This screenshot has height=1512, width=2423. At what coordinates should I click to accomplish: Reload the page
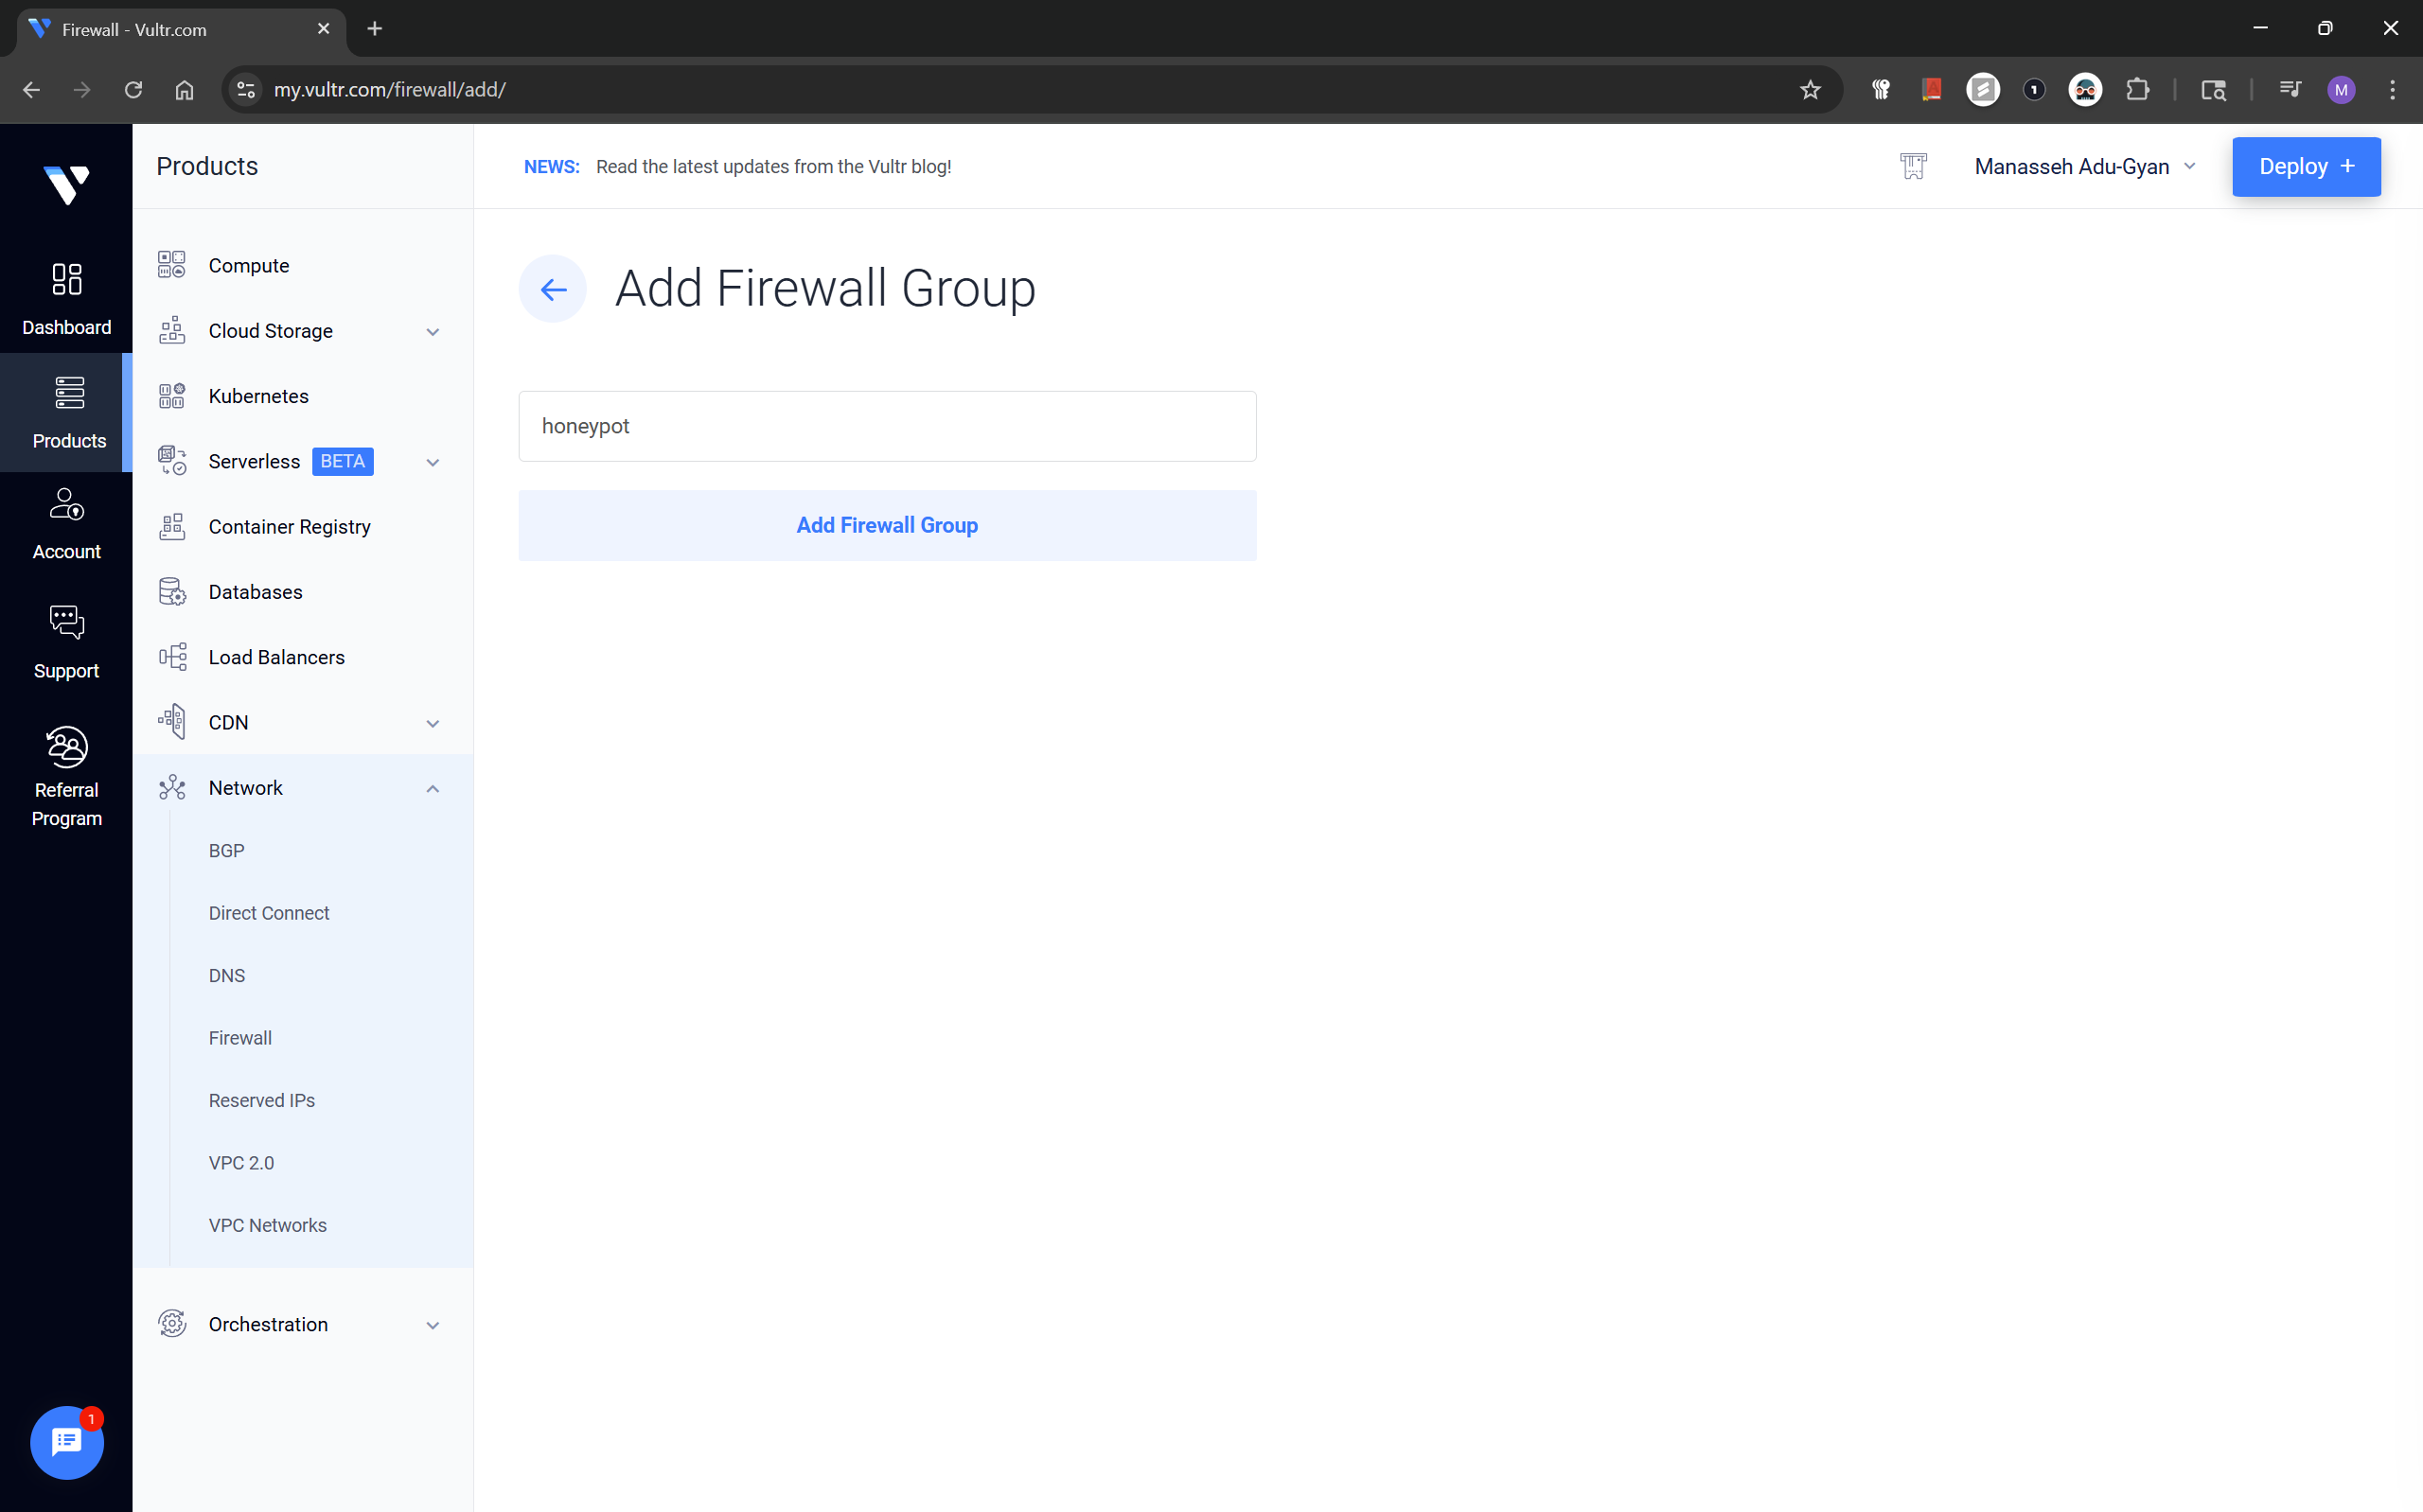click(x=133, y=90)
